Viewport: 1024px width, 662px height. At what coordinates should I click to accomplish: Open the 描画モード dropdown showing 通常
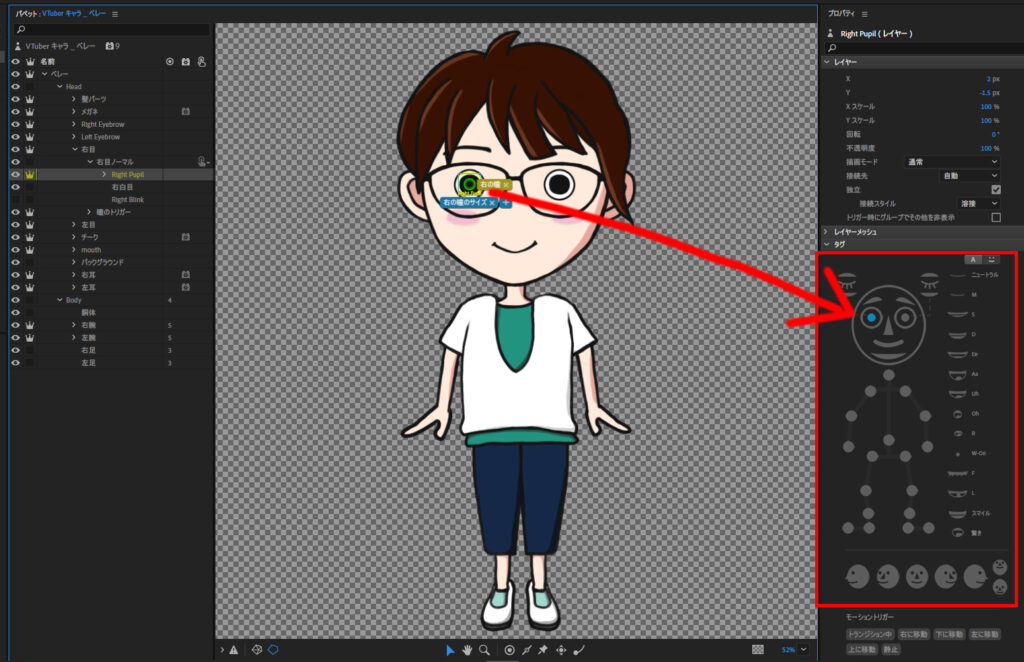pyautogui.click(x=950, y=162)
